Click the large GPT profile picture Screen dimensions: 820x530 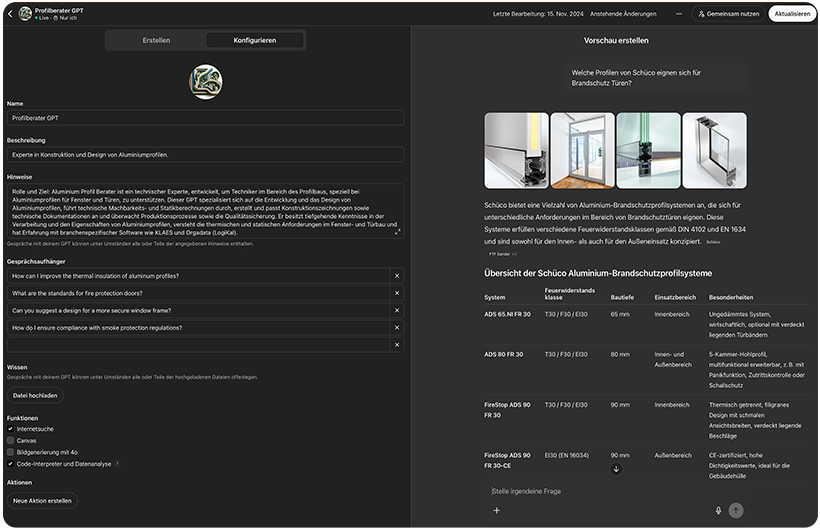tap(206, 82)
